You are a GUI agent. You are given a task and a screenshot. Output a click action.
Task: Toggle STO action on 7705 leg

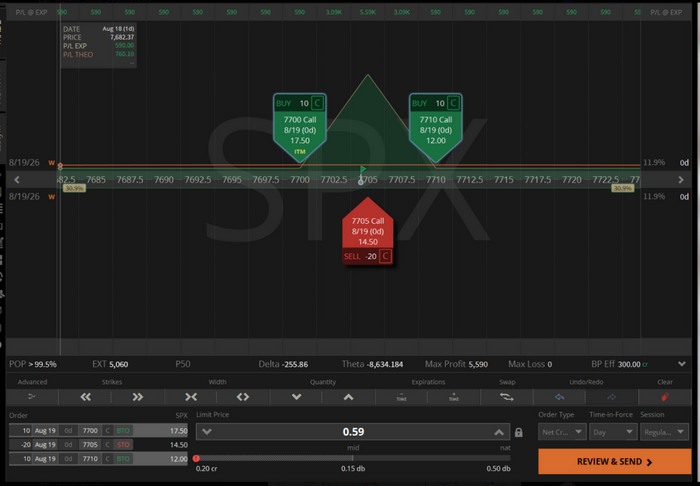123,445
